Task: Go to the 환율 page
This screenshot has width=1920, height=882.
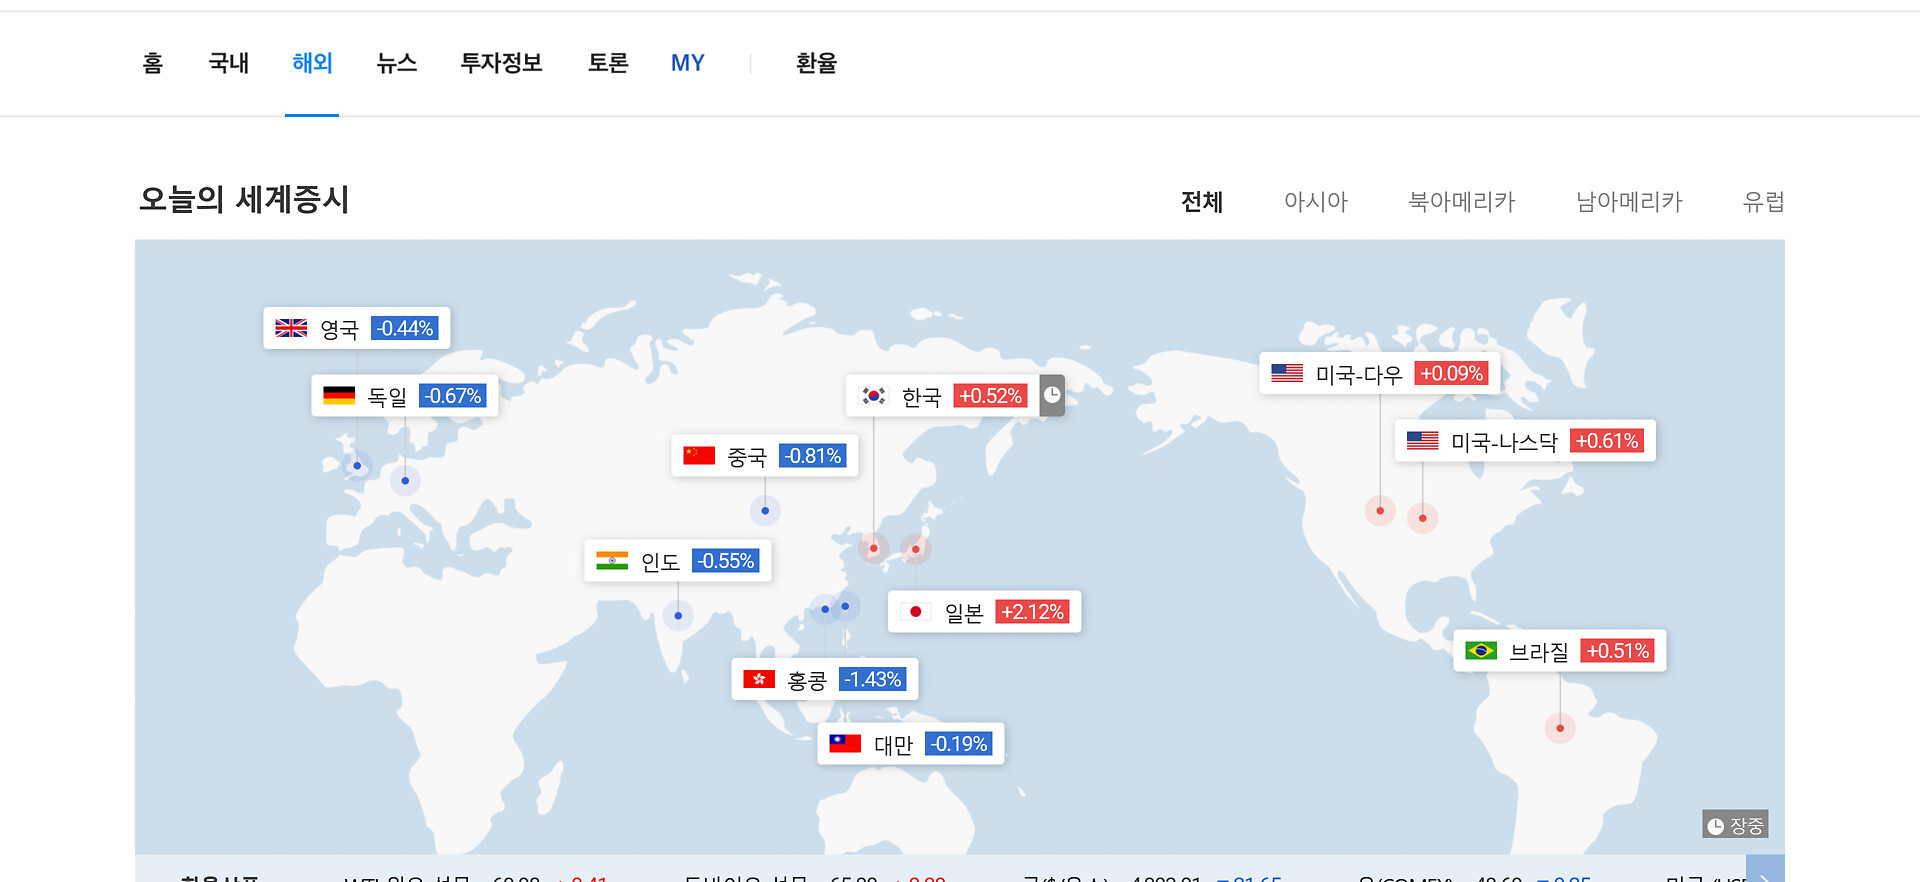Action: click(x=816, y=63)
